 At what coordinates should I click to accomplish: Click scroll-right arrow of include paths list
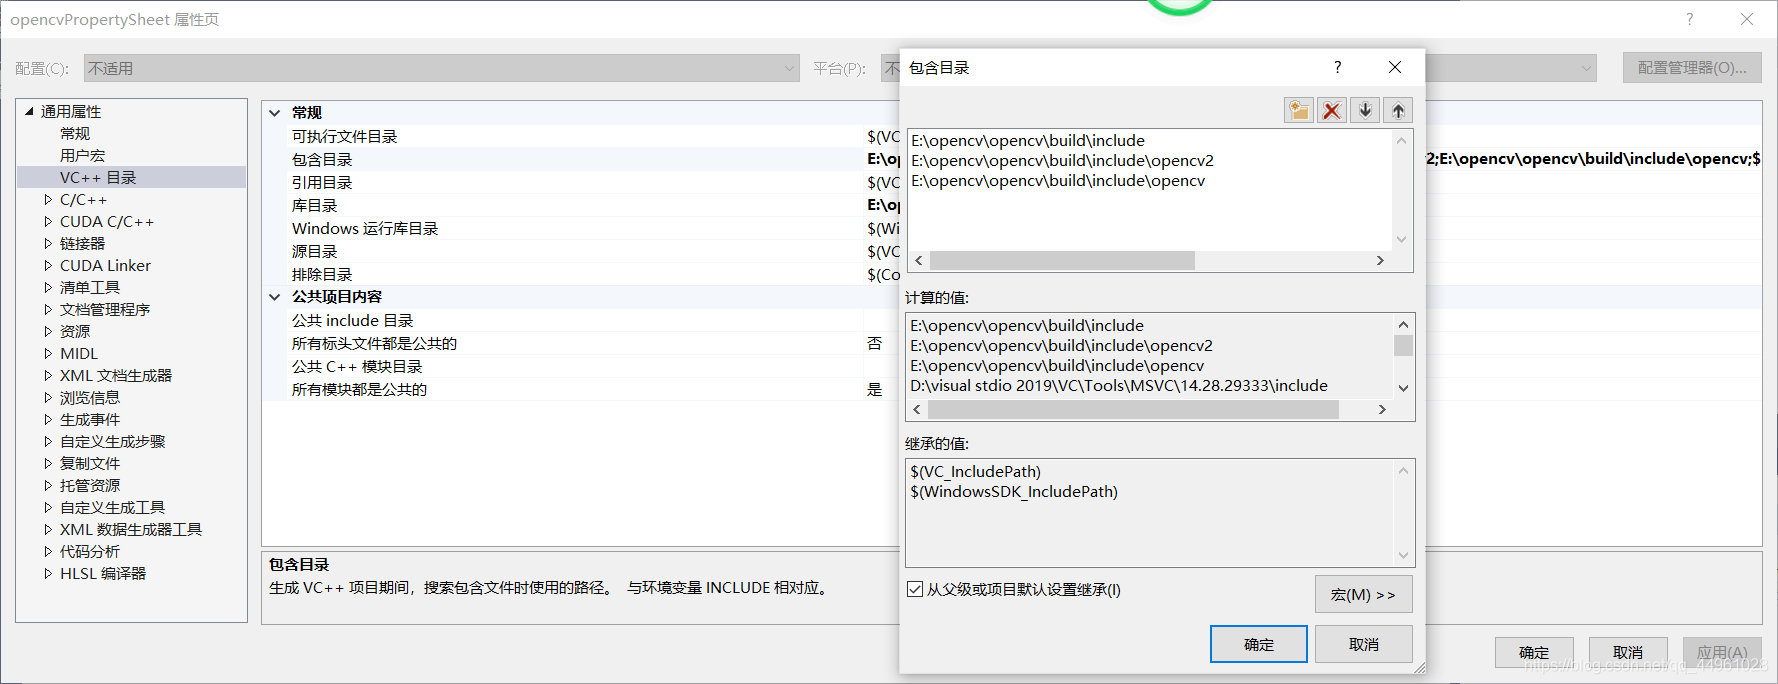coord(1380,260)
